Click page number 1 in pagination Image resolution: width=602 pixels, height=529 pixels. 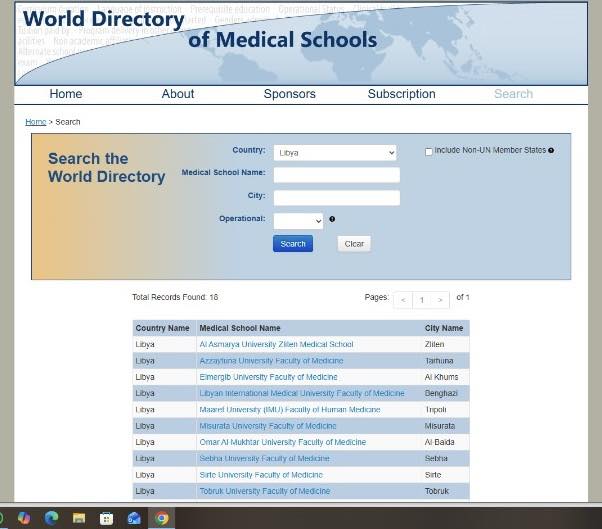tap(422, 300)
